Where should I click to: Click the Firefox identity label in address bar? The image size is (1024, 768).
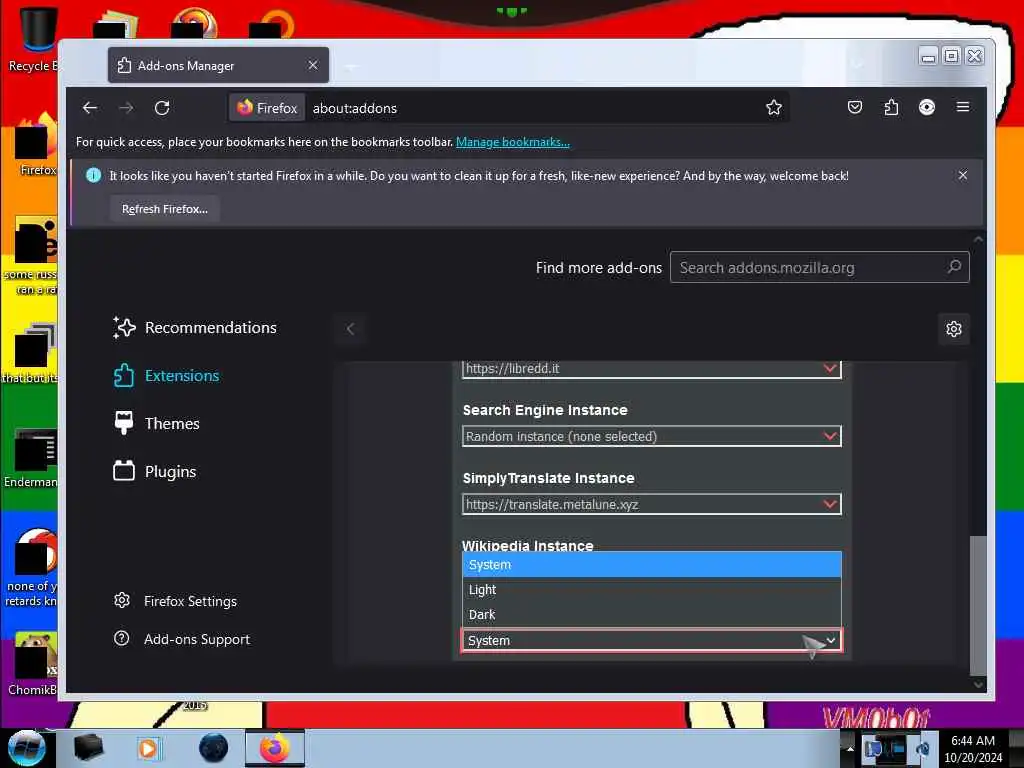(267, 108)
